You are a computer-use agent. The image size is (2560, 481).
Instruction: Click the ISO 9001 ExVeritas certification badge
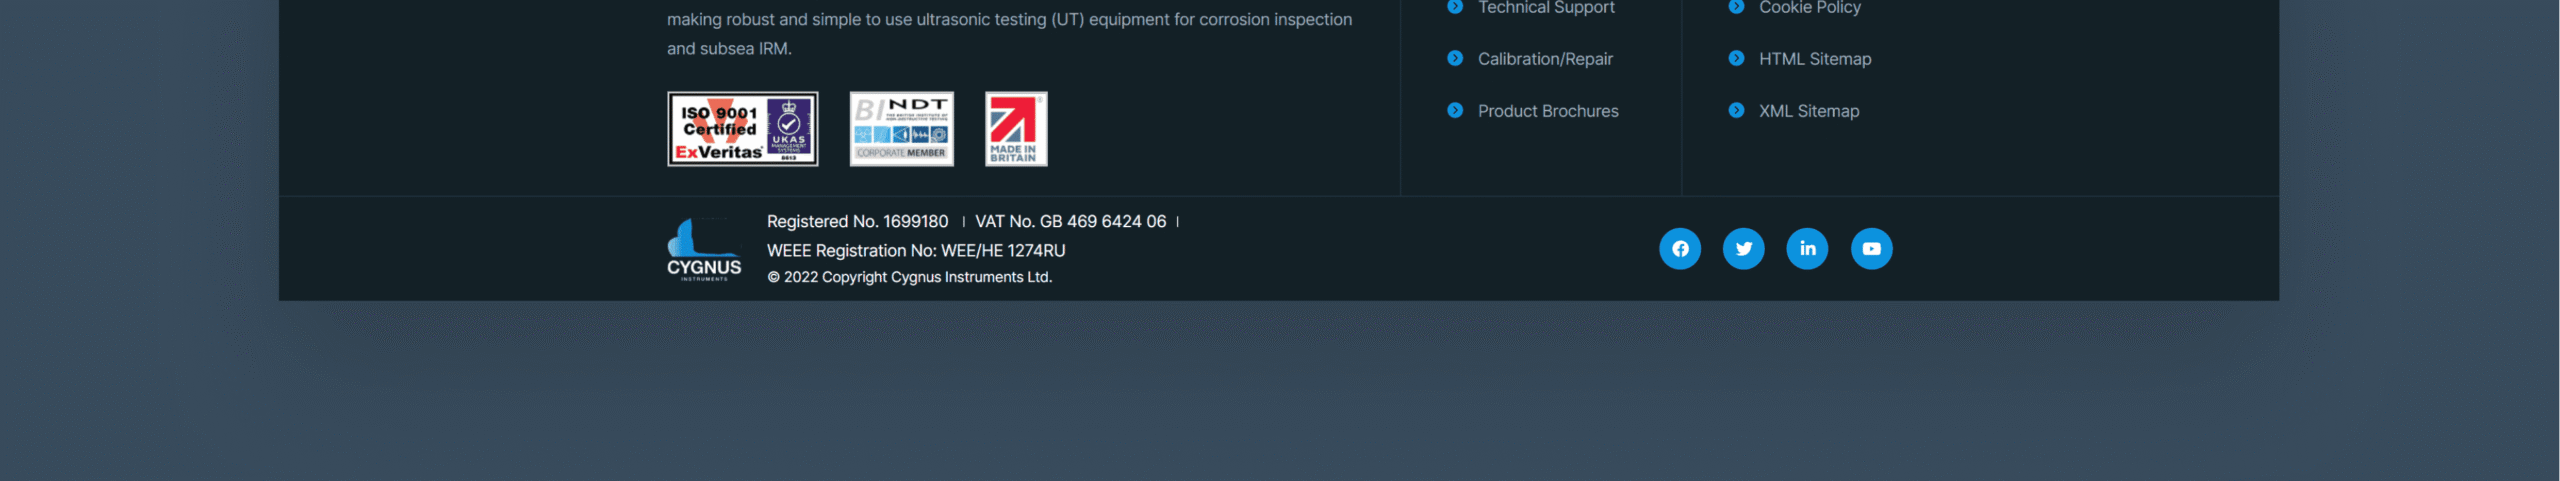(x=743, y=129)
